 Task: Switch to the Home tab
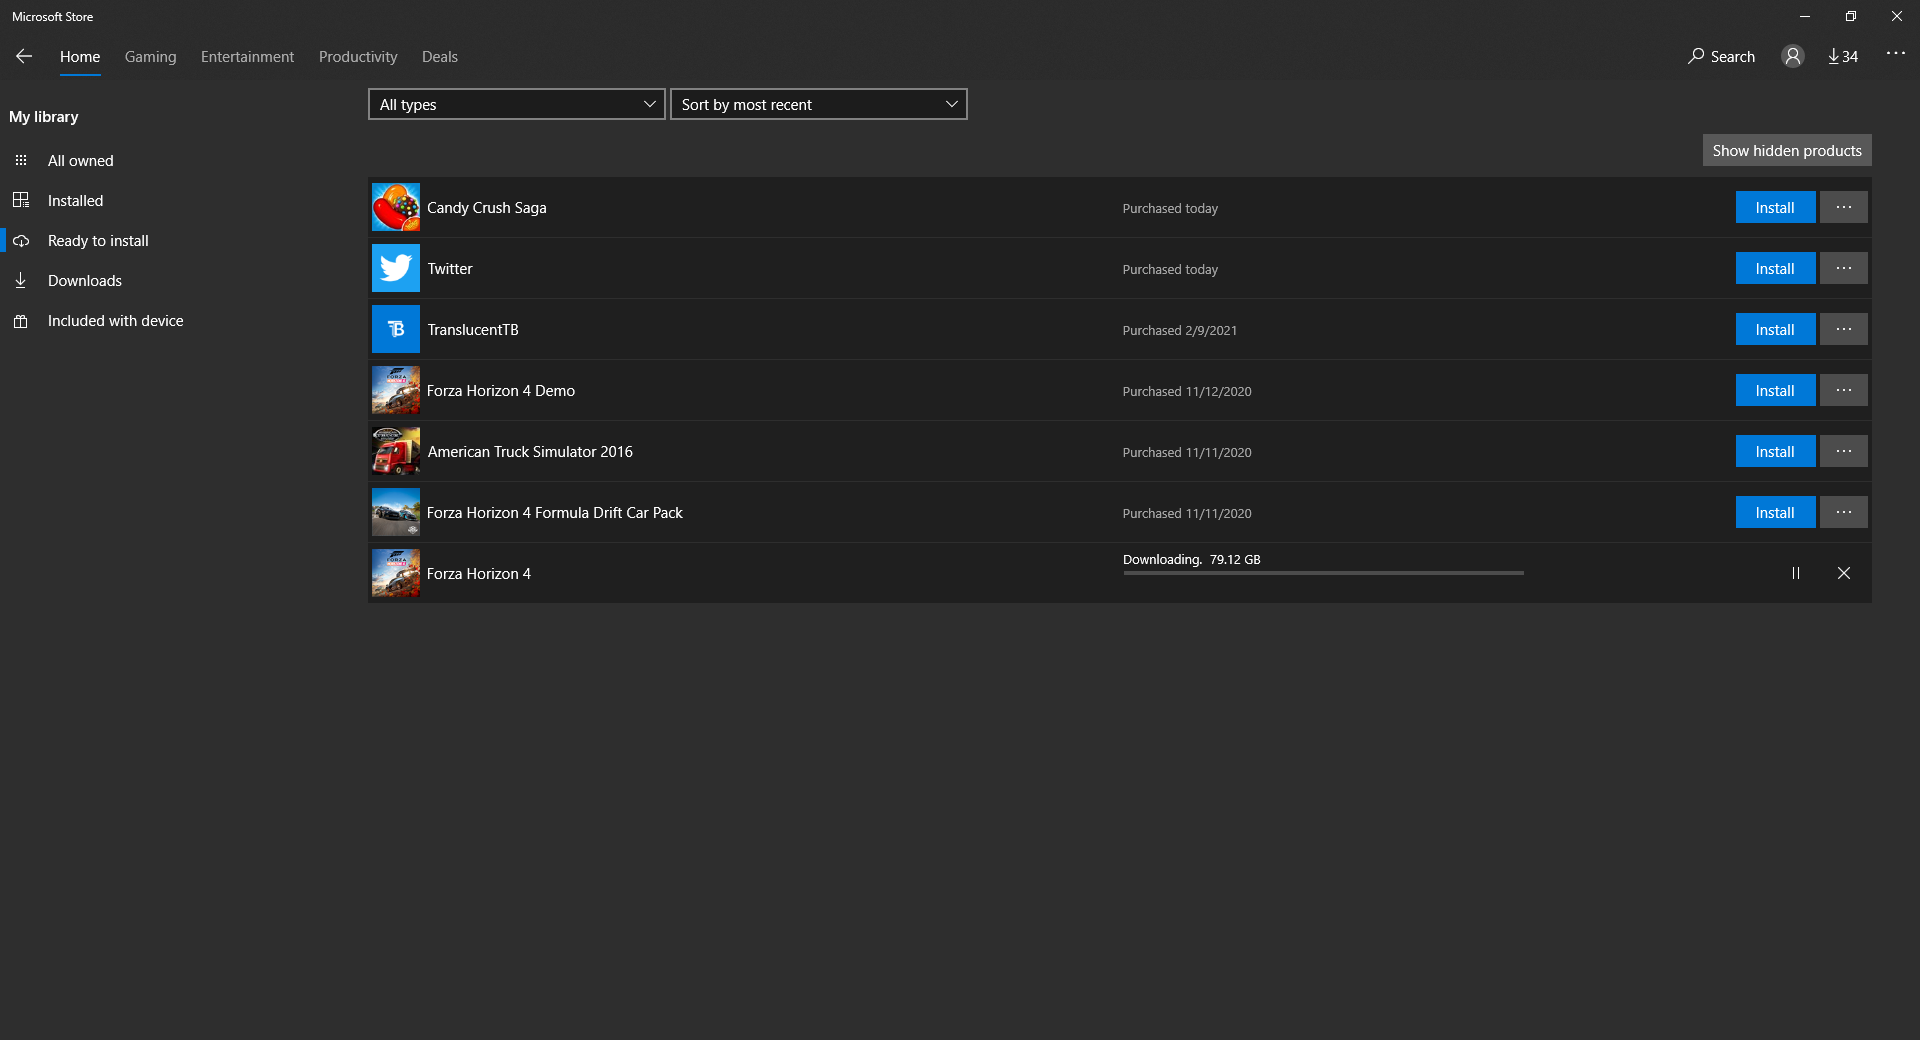[x=80, y=57]
